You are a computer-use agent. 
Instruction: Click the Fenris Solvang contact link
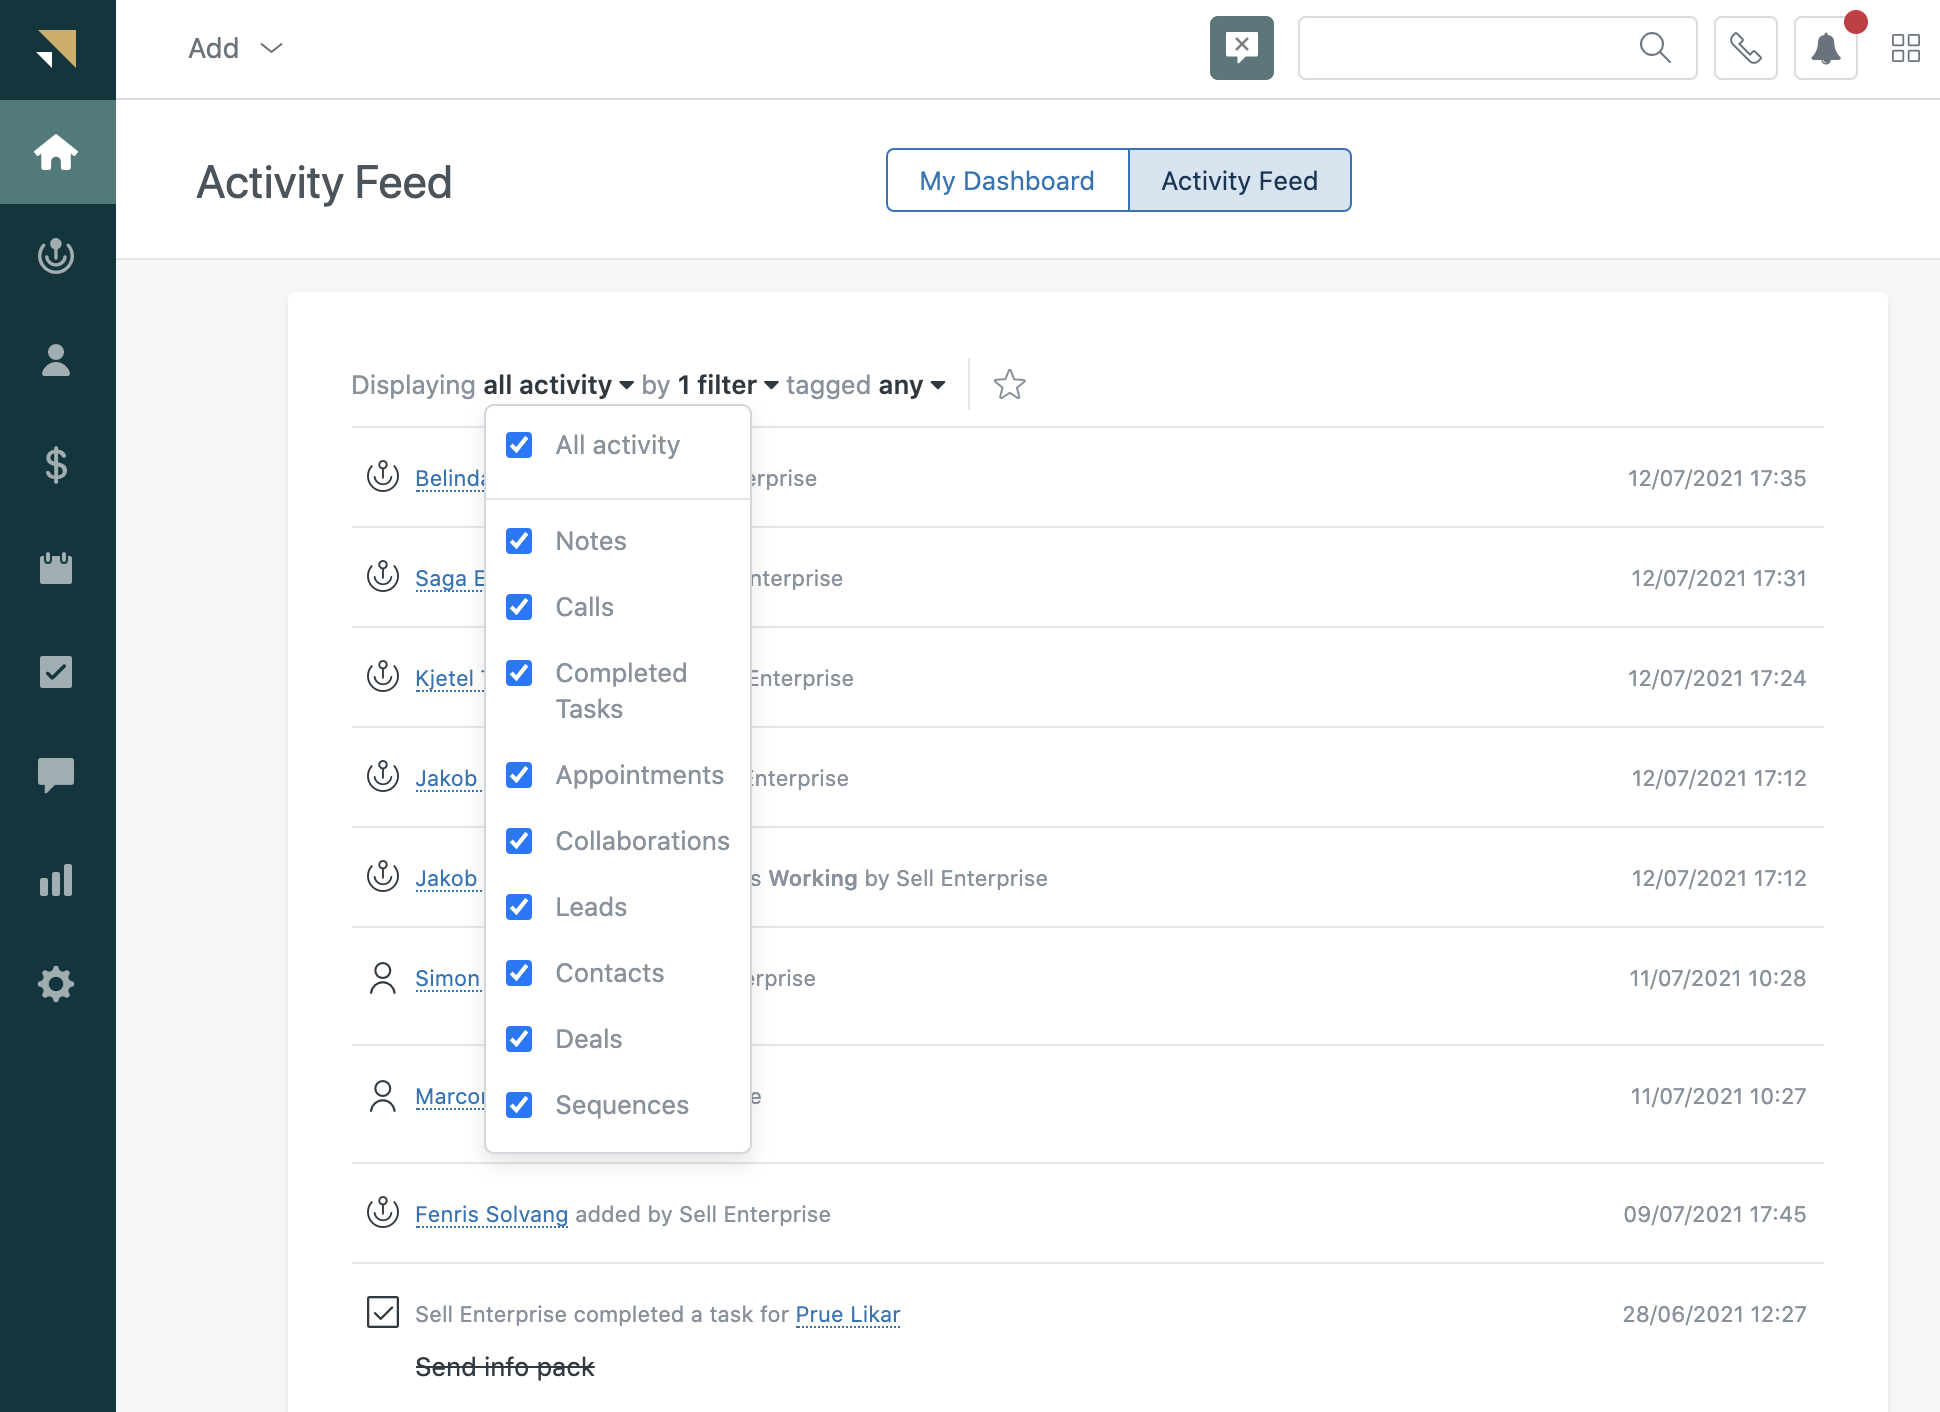(491, 1213)
